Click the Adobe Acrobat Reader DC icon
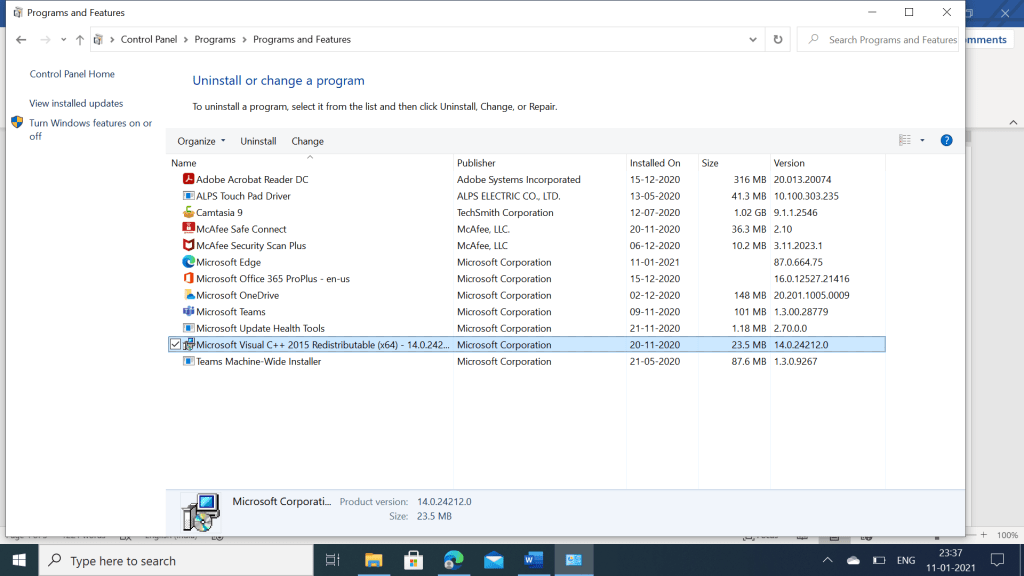The height and width of the screenshot is (576, 1024). [x=188, y=179]
